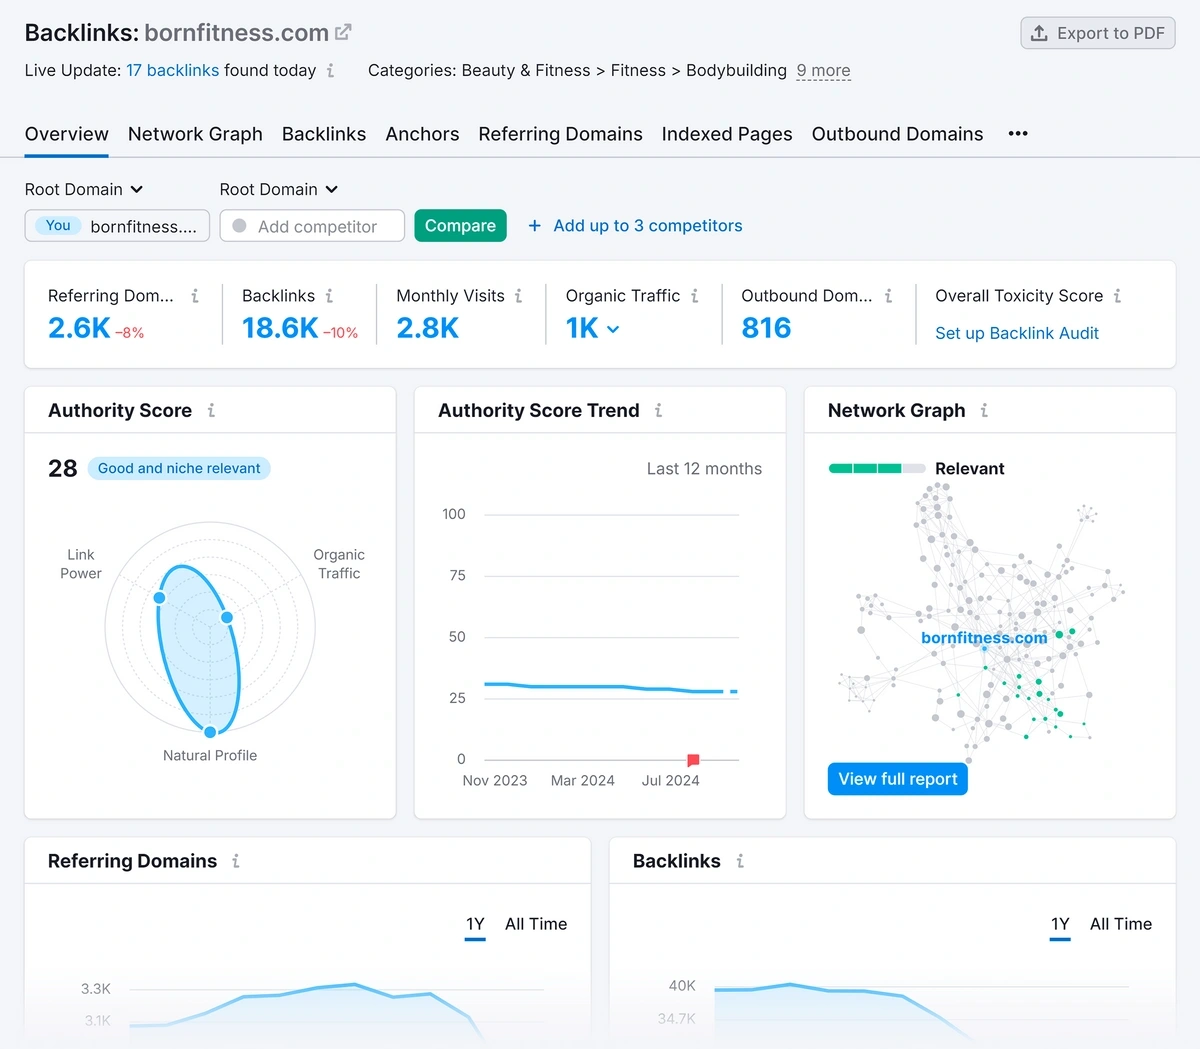Click info icon beside Network Graph title
The height and width of the screenshot is (1049, 1200).
coord(984,410)
